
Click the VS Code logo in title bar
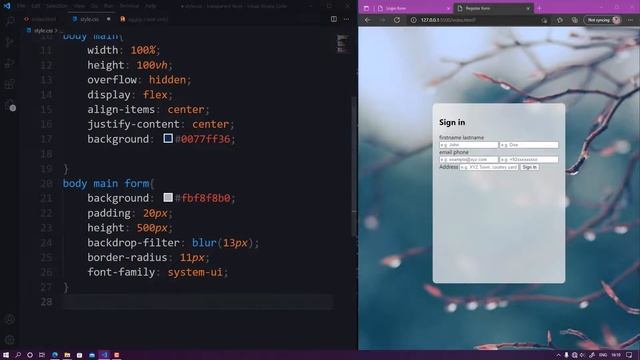coord(7,6)
